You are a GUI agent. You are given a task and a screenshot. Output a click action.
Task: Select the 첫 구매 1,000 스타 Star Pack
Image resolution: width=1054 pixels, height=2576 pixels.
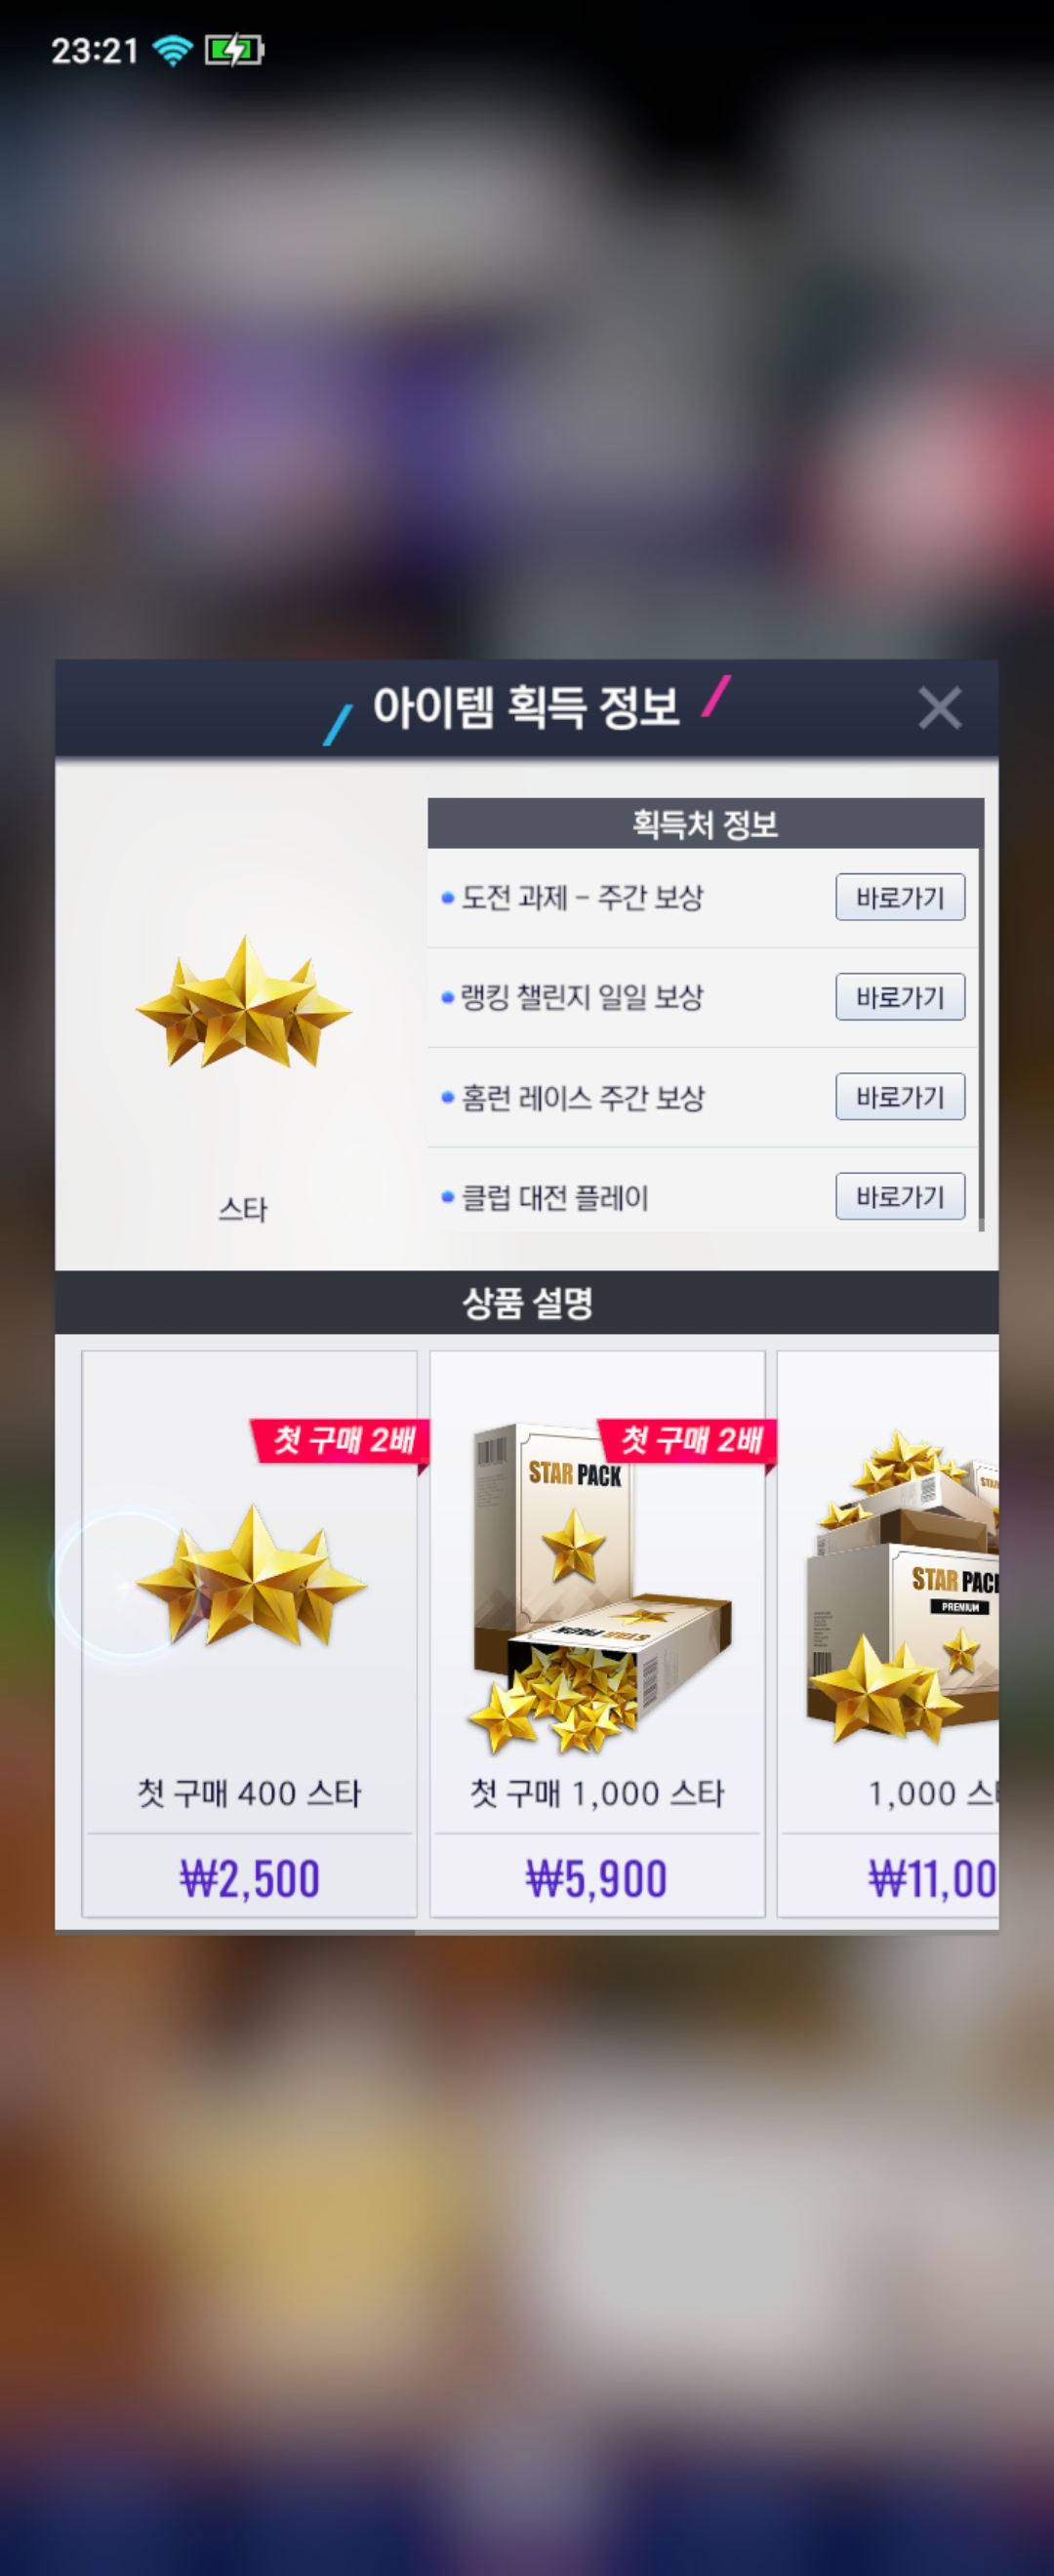(597, 1634)
